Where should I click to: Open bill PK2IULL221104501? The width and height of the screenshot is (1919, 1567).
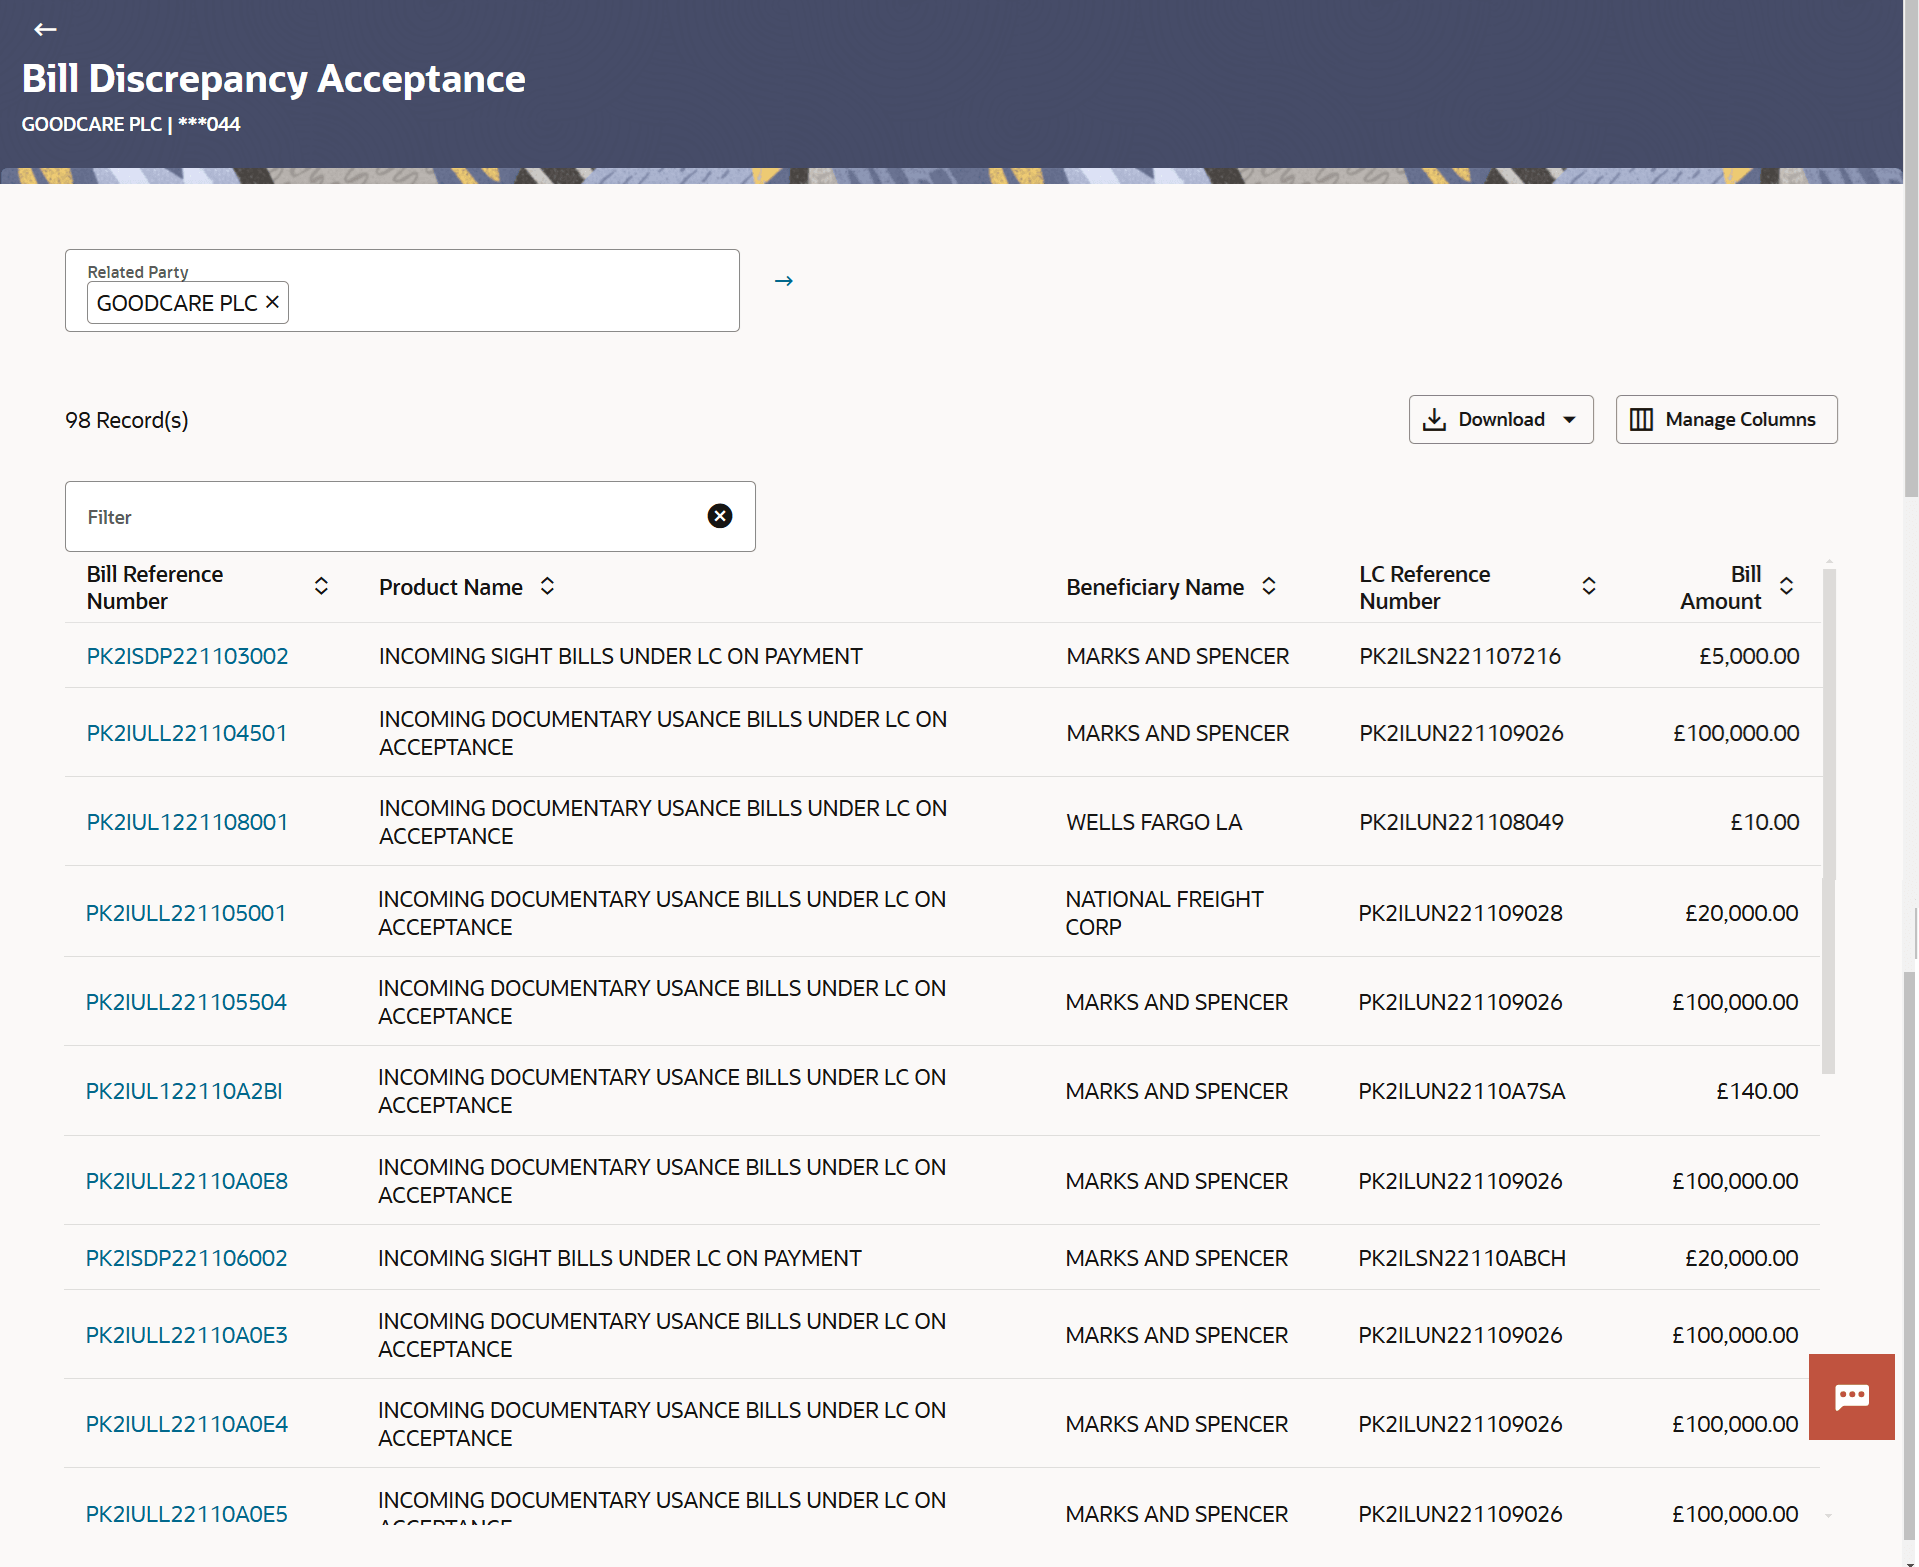(186, 733)
